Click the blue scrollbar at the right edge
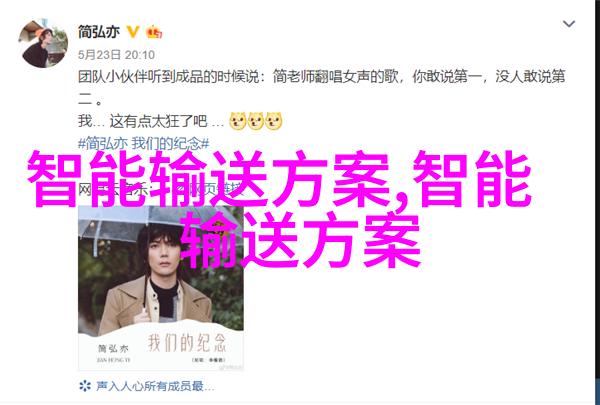This screenshot has height=405, width=600. click(x=598, y=389)
